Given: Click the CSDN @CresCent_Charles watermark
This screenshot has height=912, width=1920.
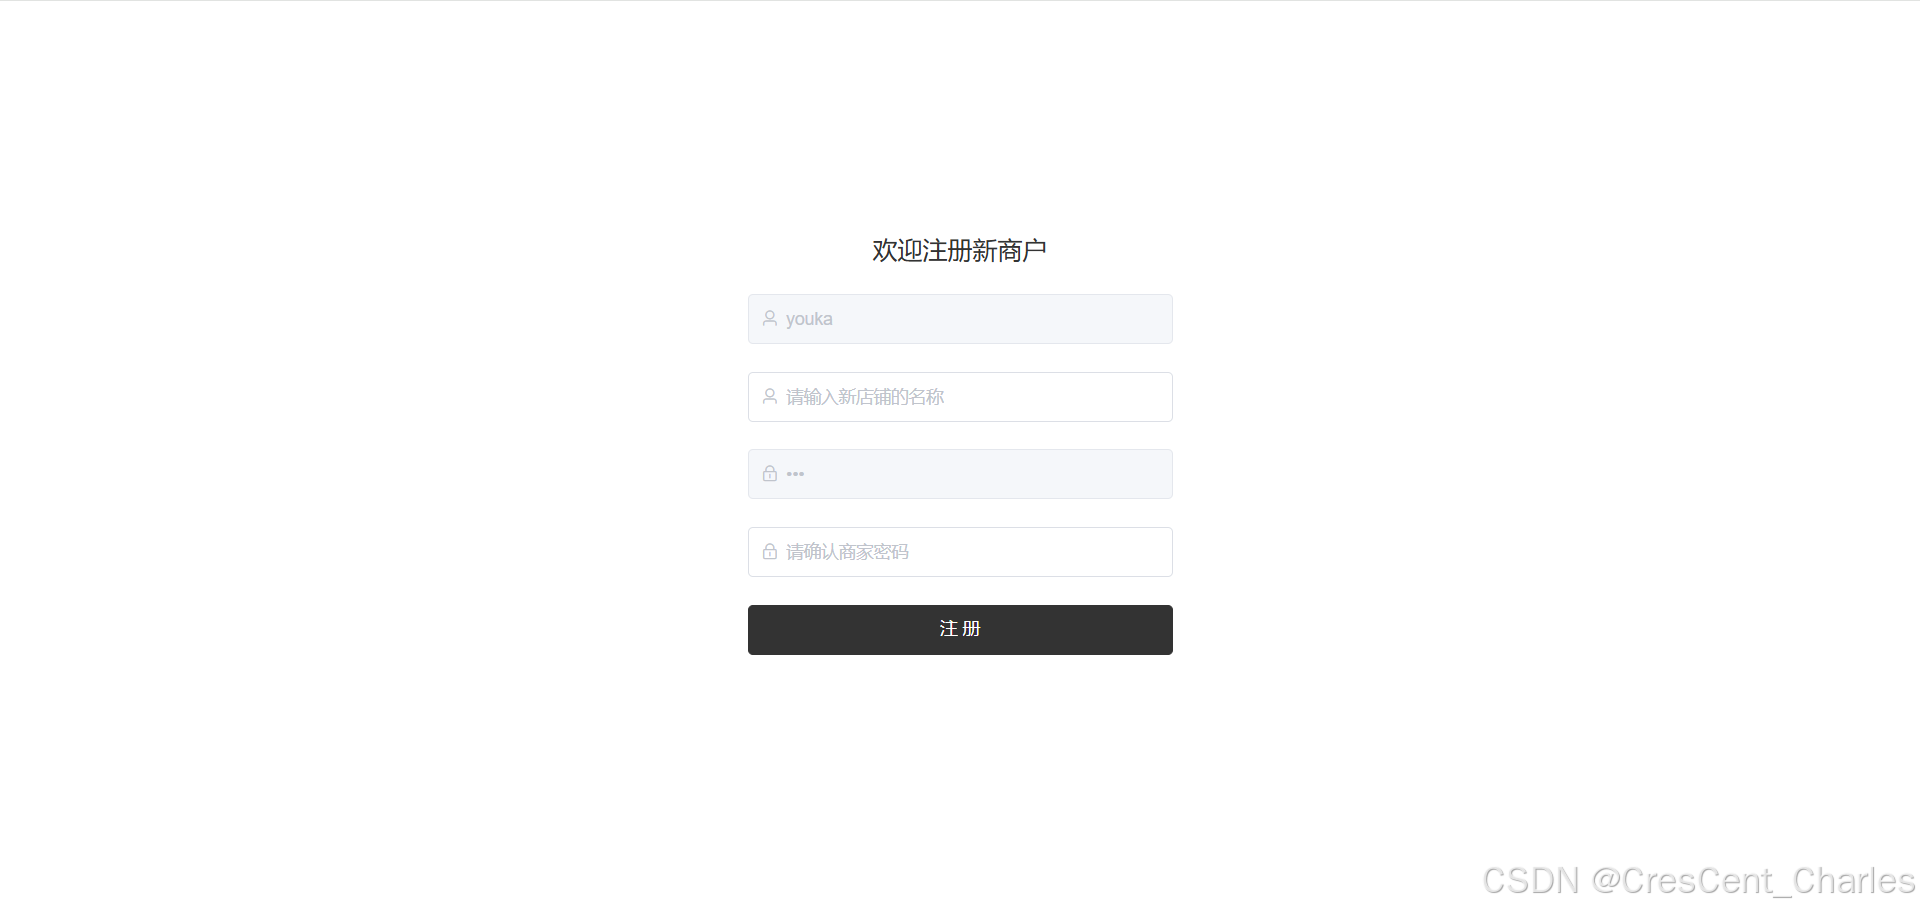Looking at the screenshot, I should pos(1698,881).
